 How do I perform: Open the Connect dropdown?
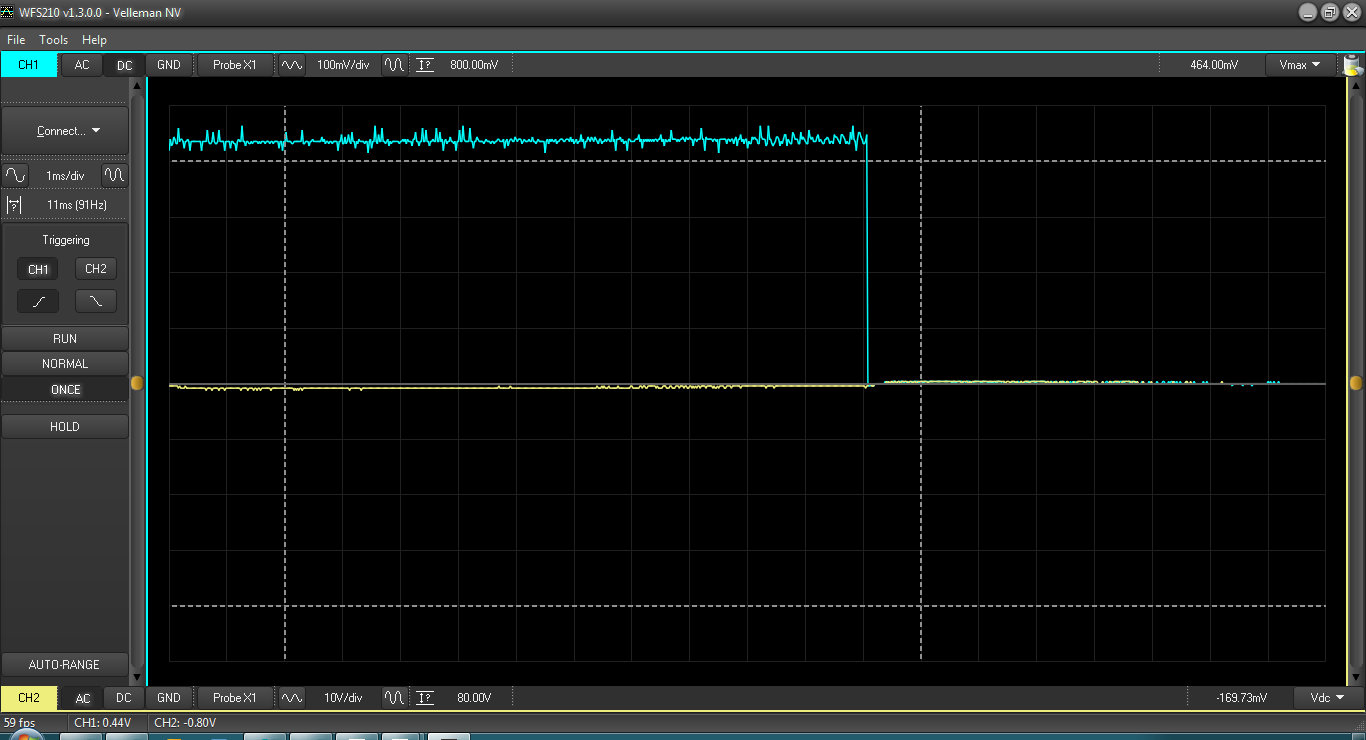(x=66, y=131)
